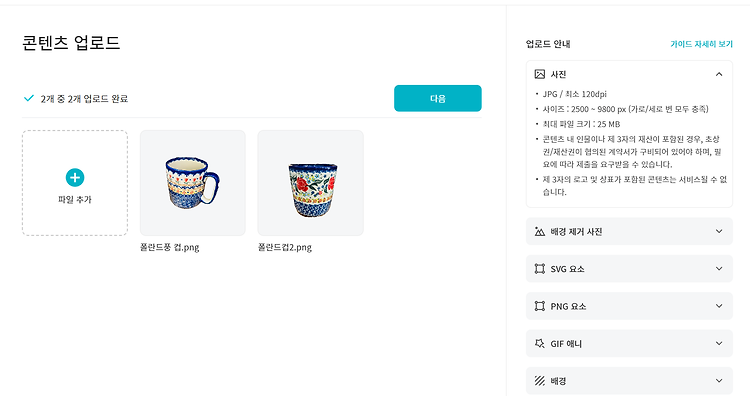Click the PNG 요소 frame icon
Viewport: 750px width, 396px height.
point(540,306)
